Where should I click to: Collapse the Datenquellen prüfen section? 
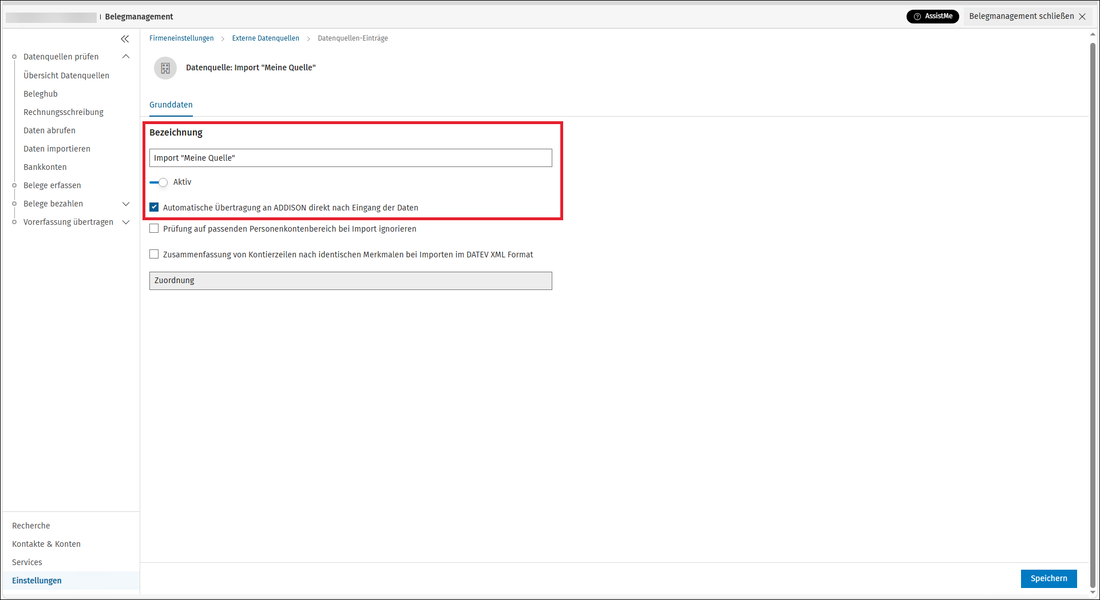pyautogui.click(x=126, y=57)
